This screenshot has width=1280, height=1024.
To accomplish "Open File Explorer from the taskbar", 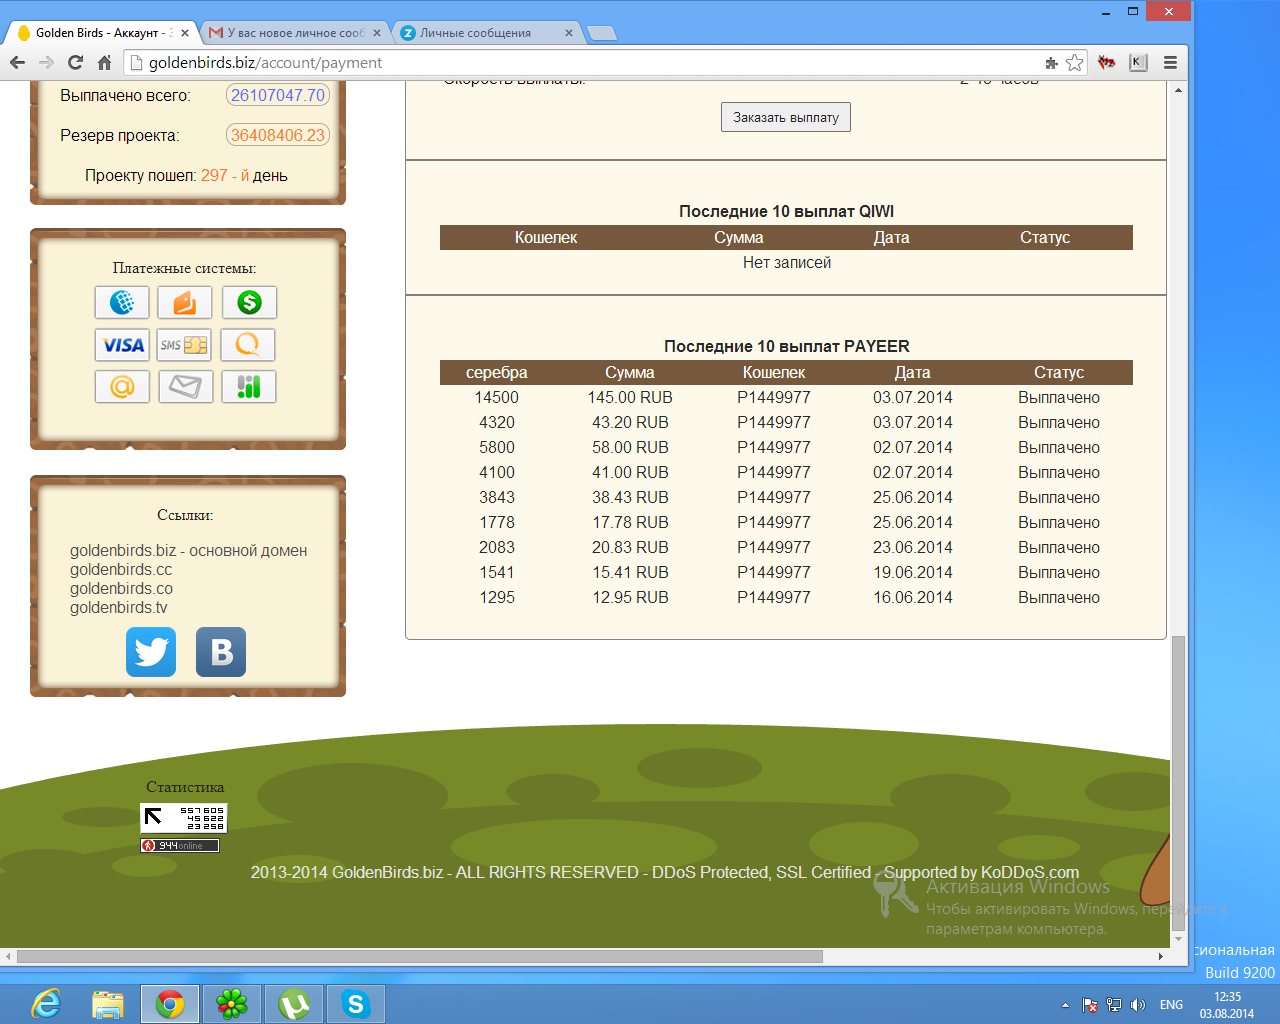I will coord(107,1003).
